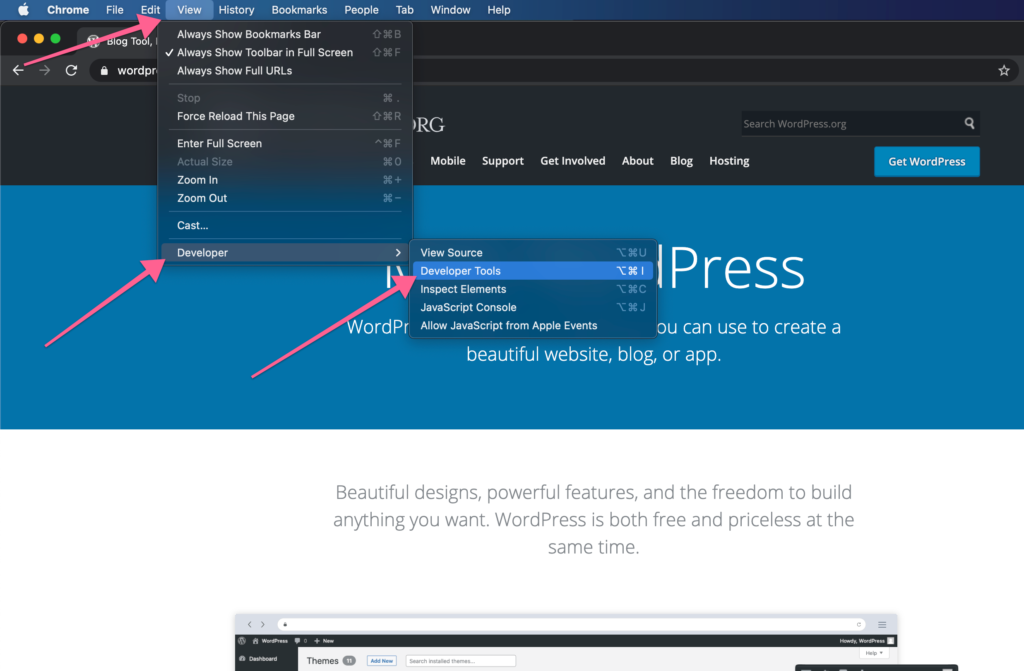
Task: Click in the Search WordPress.org field
Action: (x=850, y=124)
